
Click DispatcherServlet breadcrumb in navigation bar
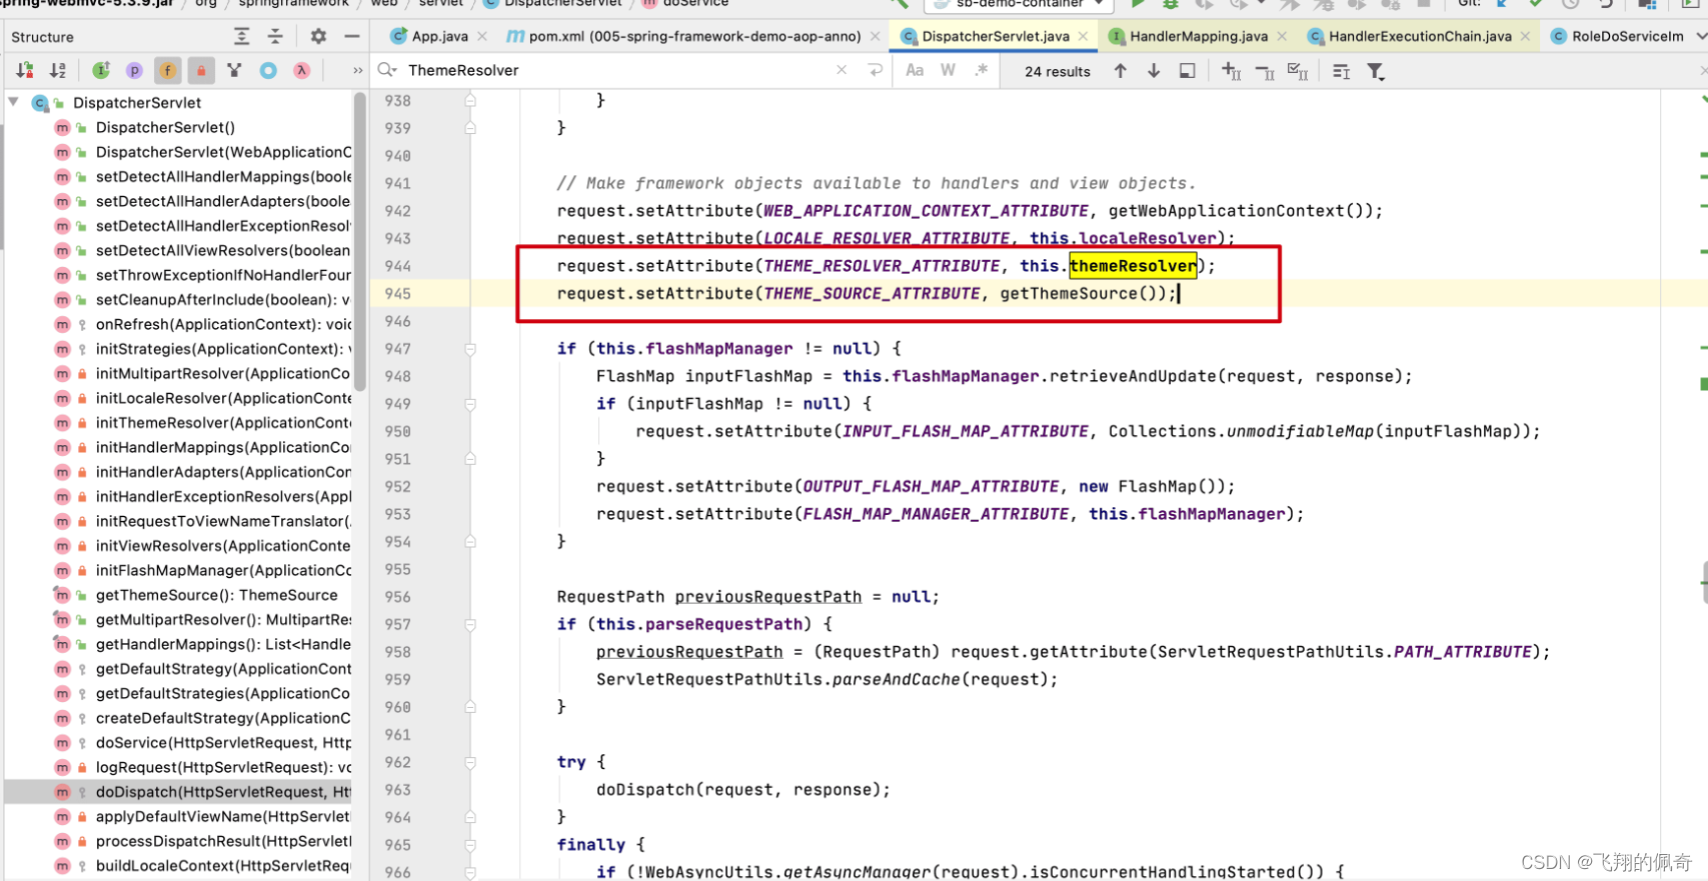tap(553, 3)
